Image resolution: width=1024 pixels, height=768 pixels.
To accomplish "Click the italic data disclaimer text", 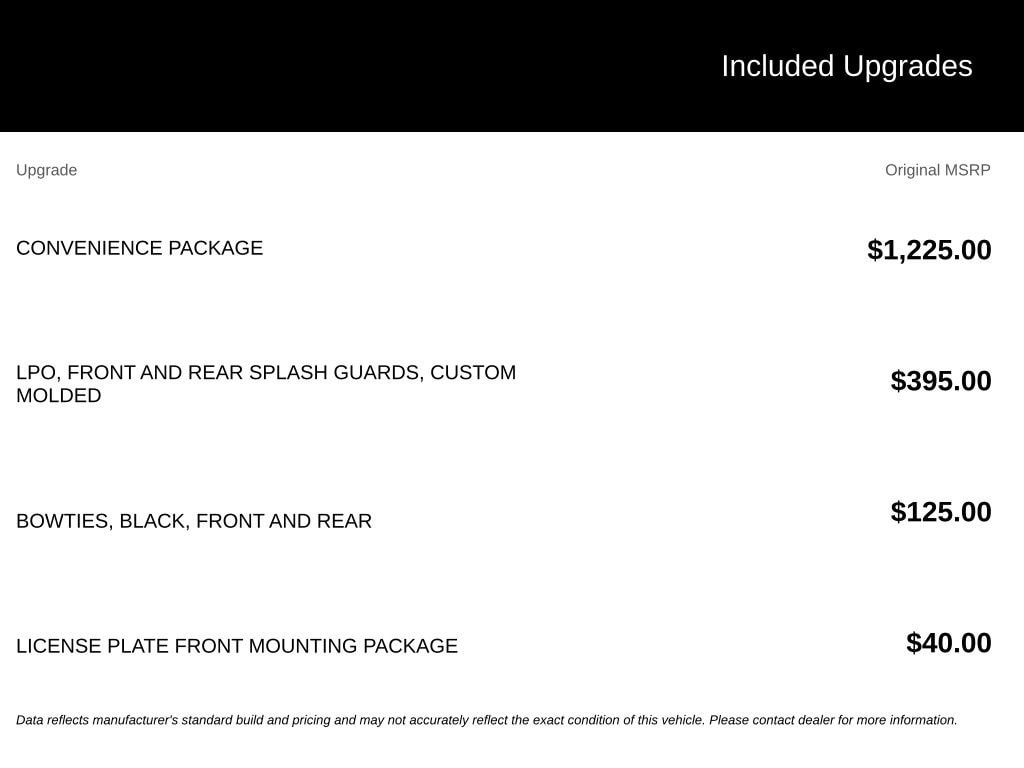I will [x=487, y=720].
